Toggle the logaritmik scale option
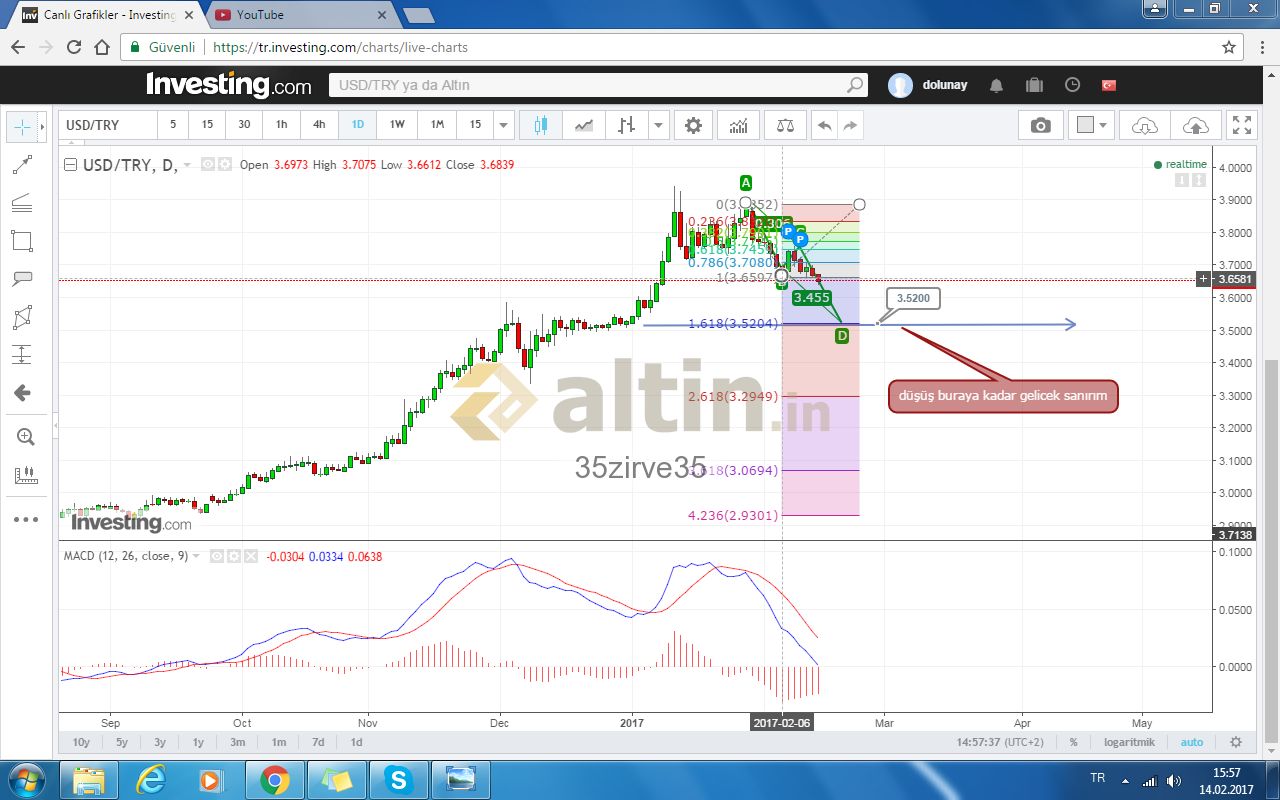 [1129, 742]
